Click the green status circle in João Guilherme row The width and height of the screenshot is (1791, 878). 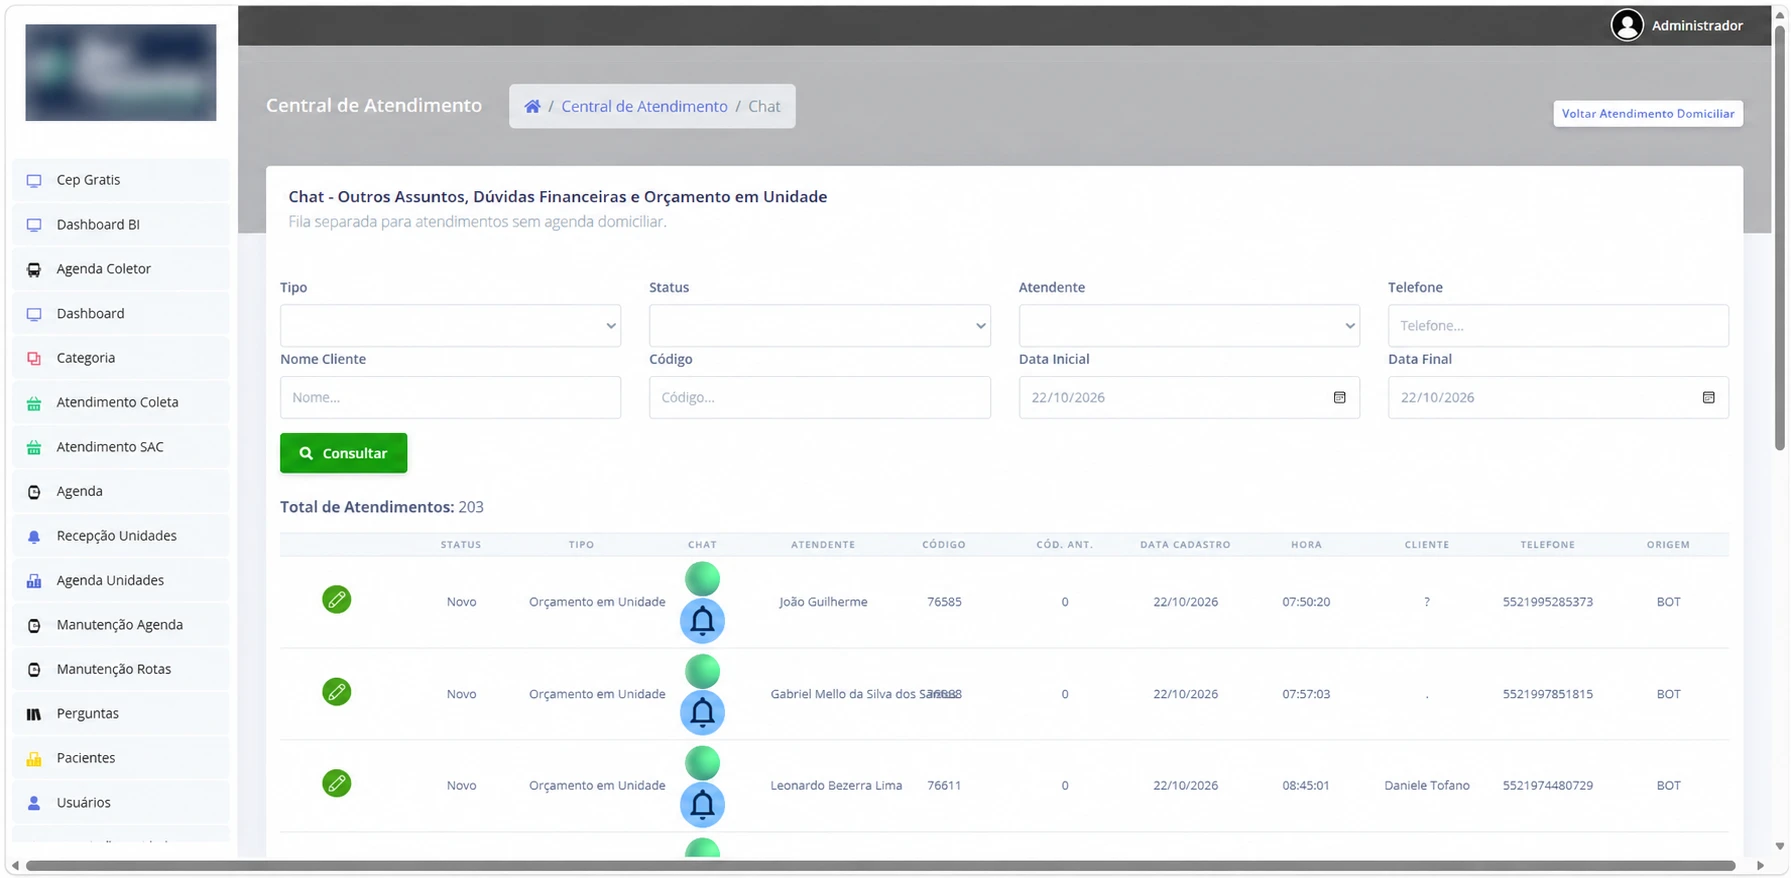702,579
